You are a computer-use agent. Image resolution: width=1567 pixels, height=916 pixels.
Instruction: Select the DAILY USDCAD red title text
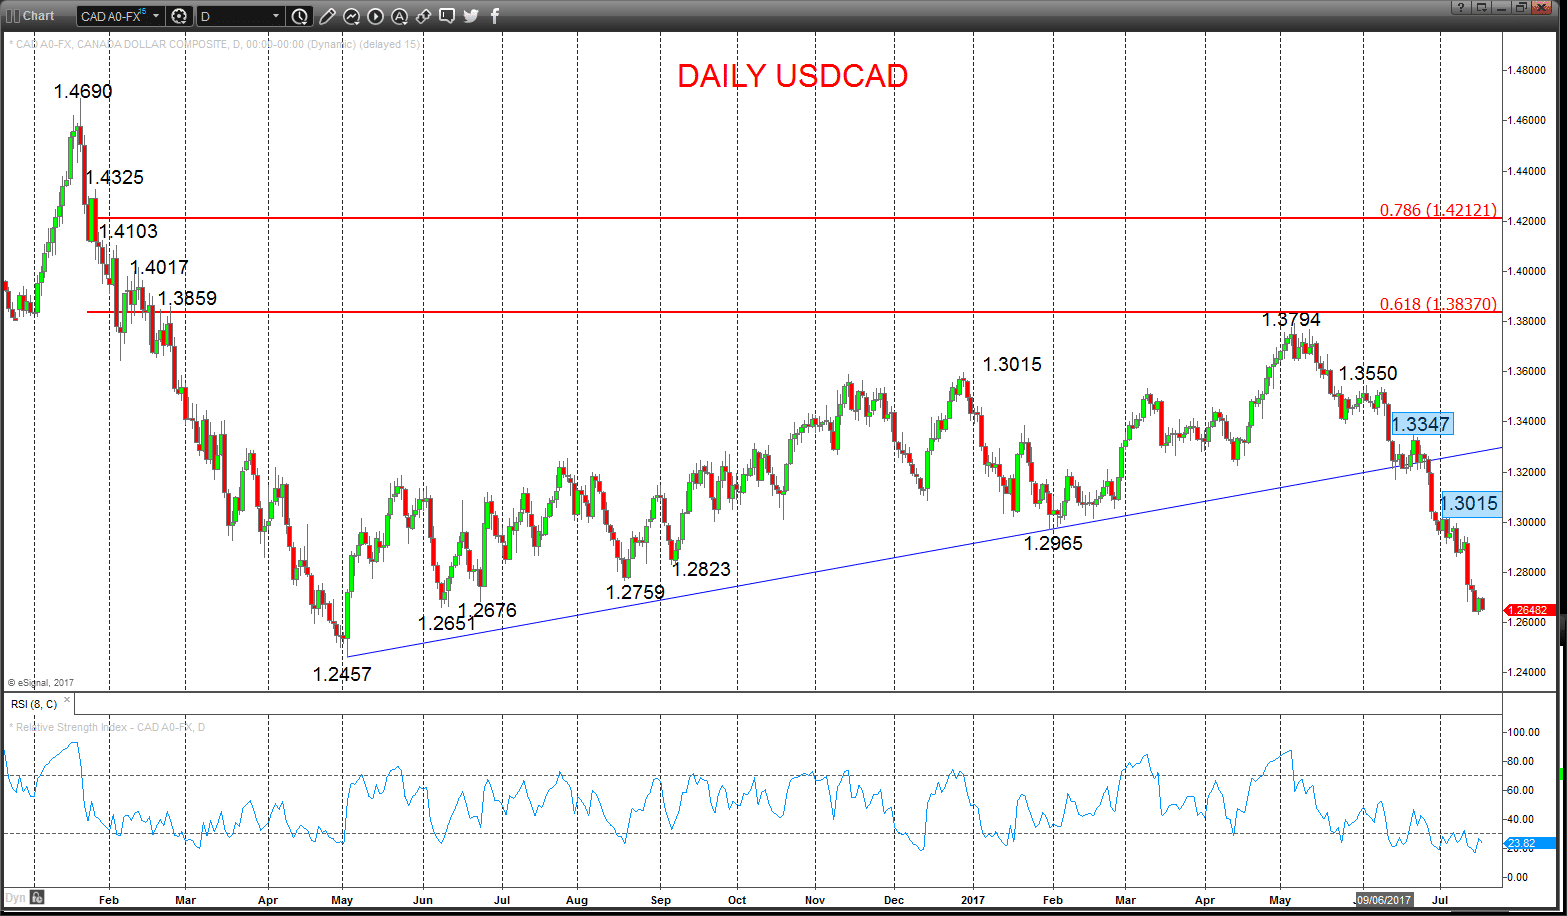tap(792, 76)
